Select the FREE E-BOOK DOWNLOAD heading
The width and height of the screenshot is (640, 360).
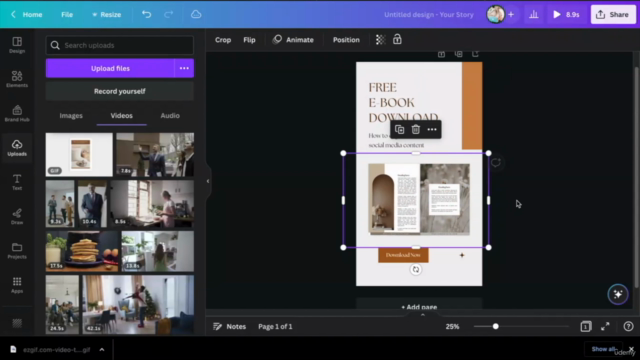point(403,102)
